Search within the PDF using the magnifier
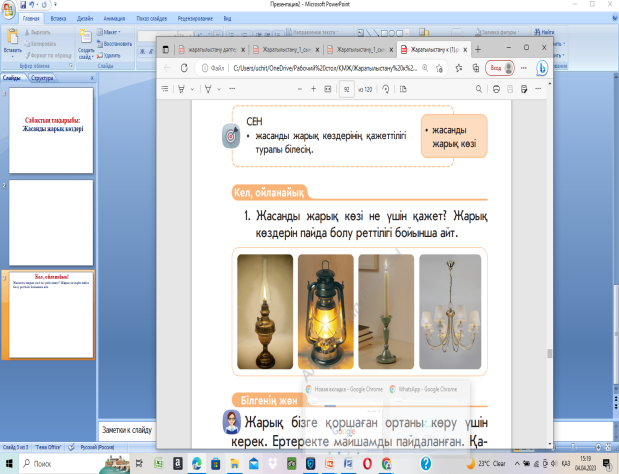Screen dimensions: 619x474 click(x=479, y=89)
